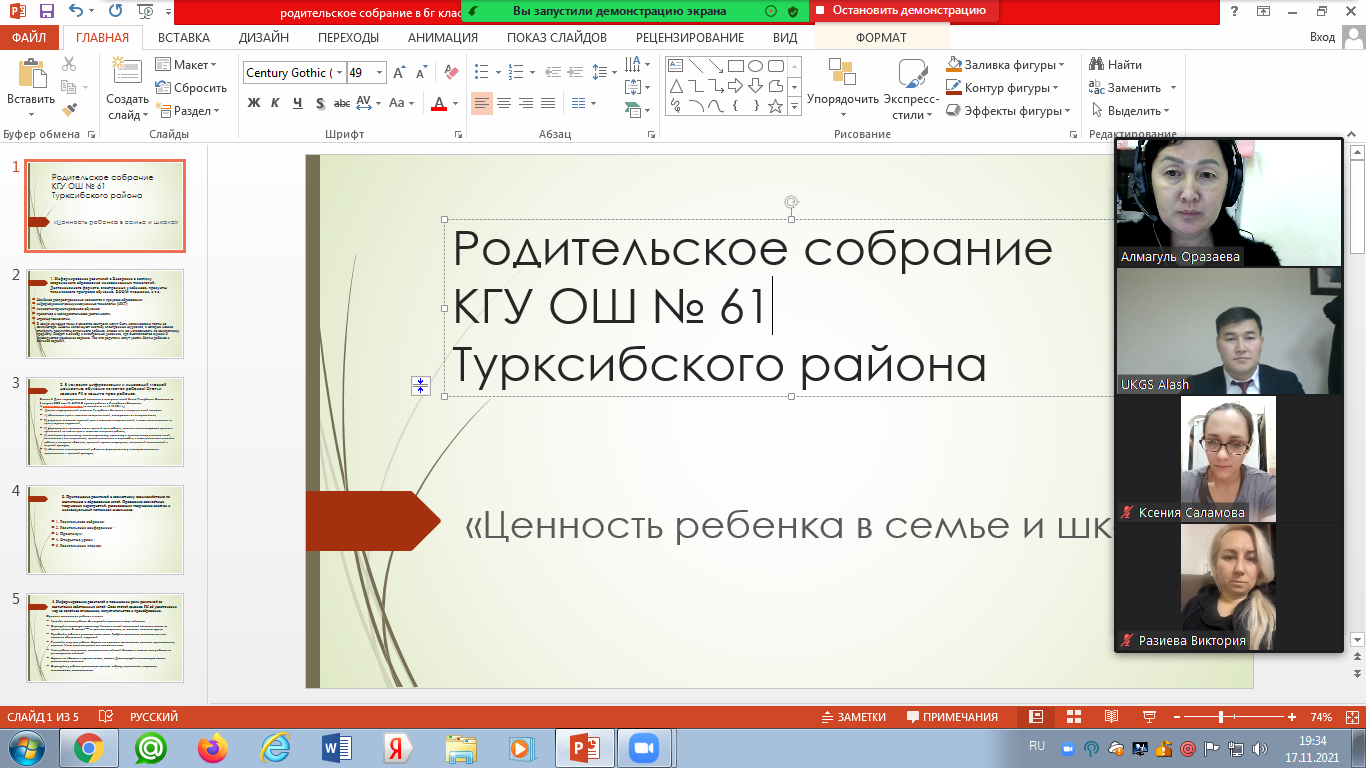The image size is (1366, 768).
Task: Open the Century Gothic font name dropdown
Action: [x=340, y=73]
